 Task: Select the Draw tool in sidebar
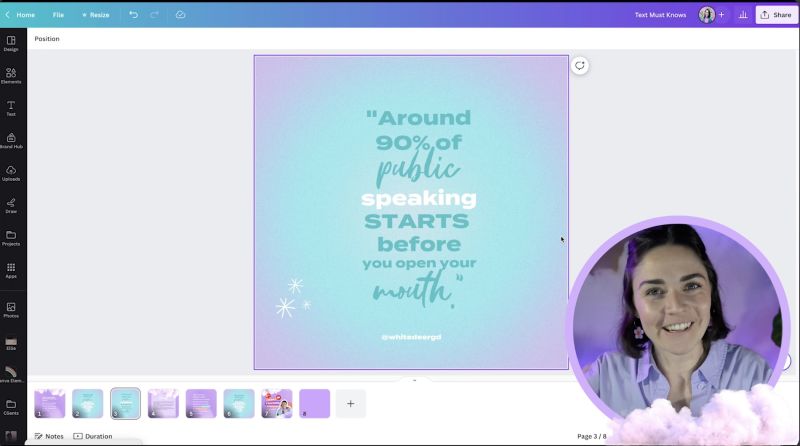tap(11, 206)
